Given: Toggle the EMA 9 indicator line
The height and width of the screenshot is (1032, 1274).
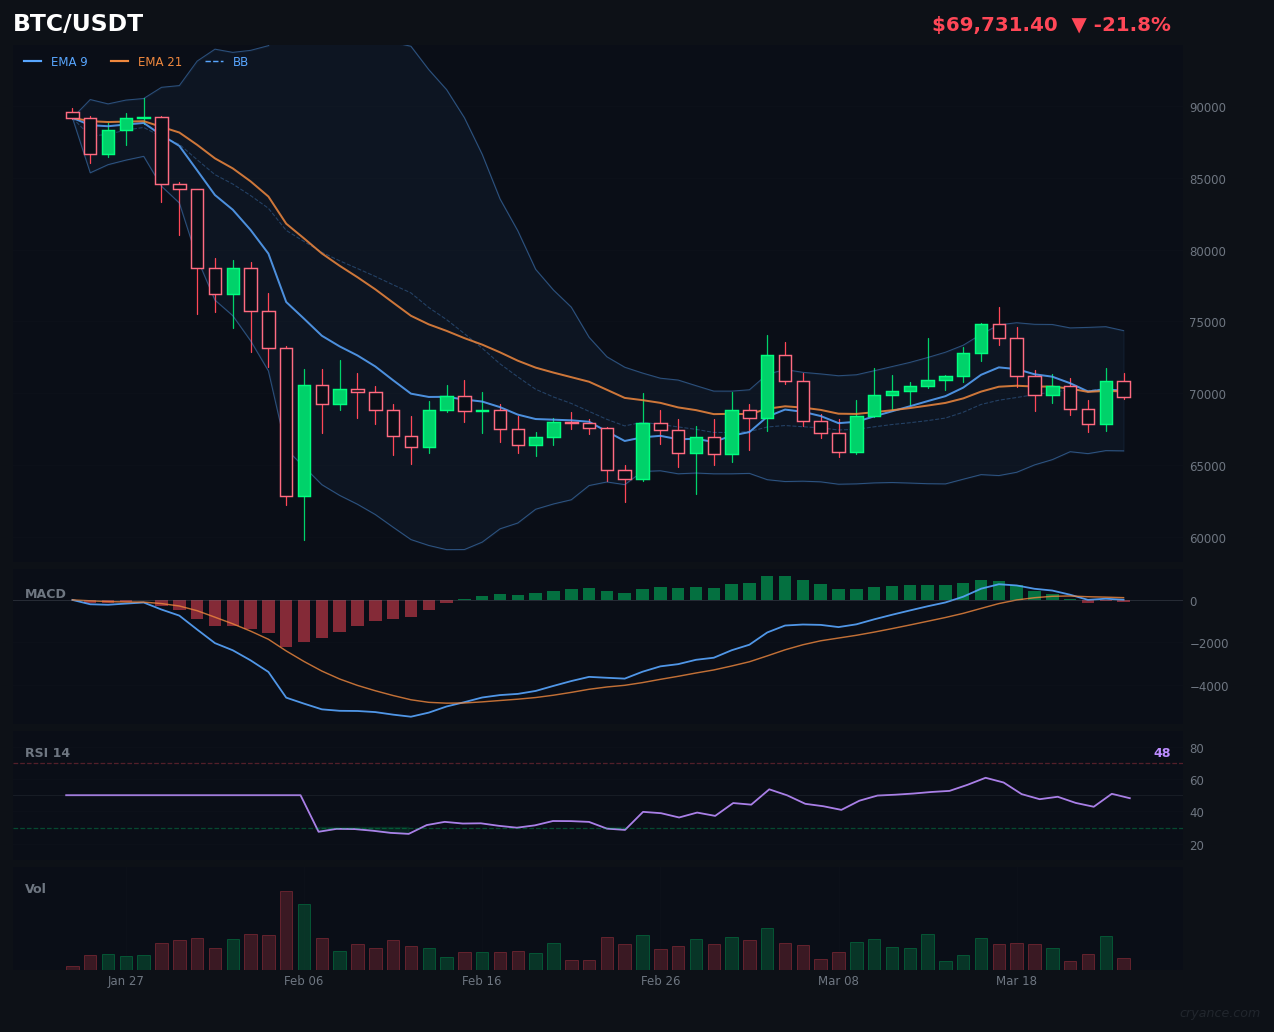Looking at the screenshot, I should point(69,61).
